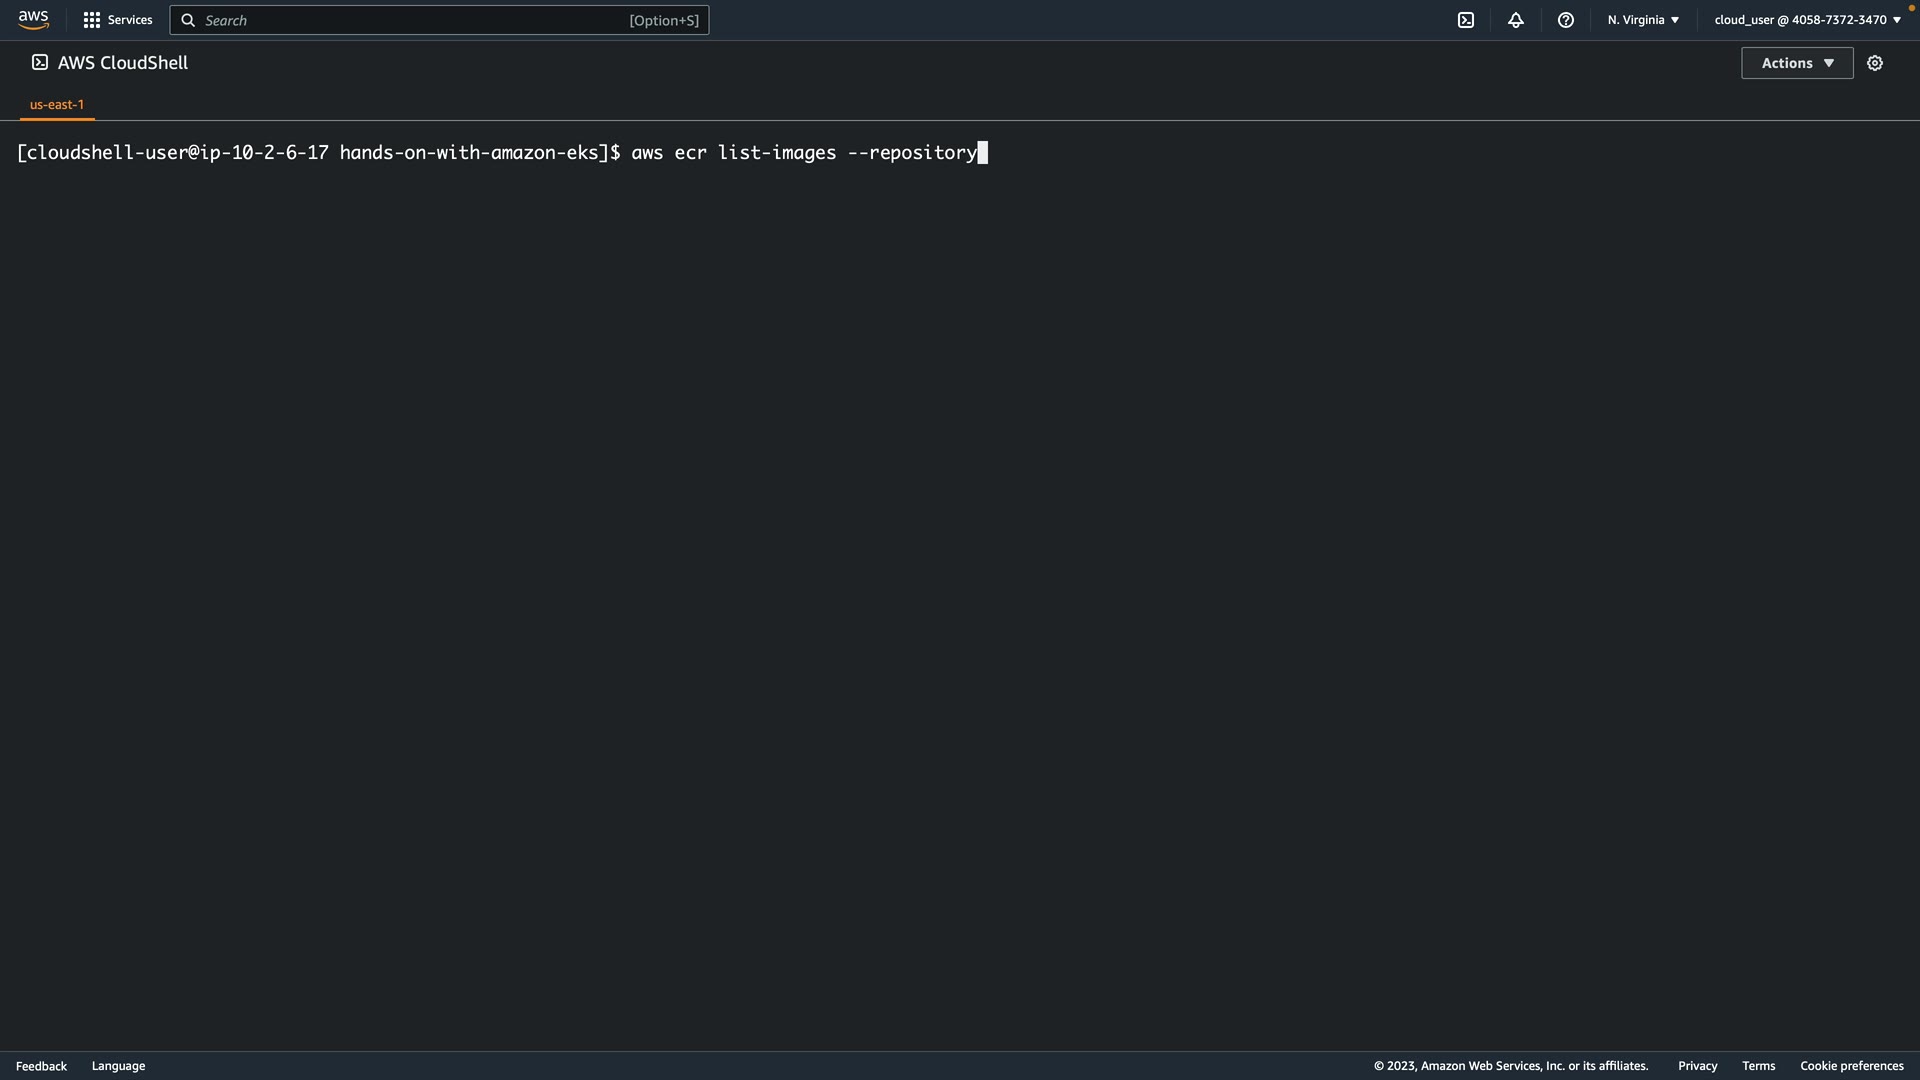Open CloudShell preferences gear icon
Screen dimensions: 1920x1080
pyautogui.click(x=1875, y=63)
